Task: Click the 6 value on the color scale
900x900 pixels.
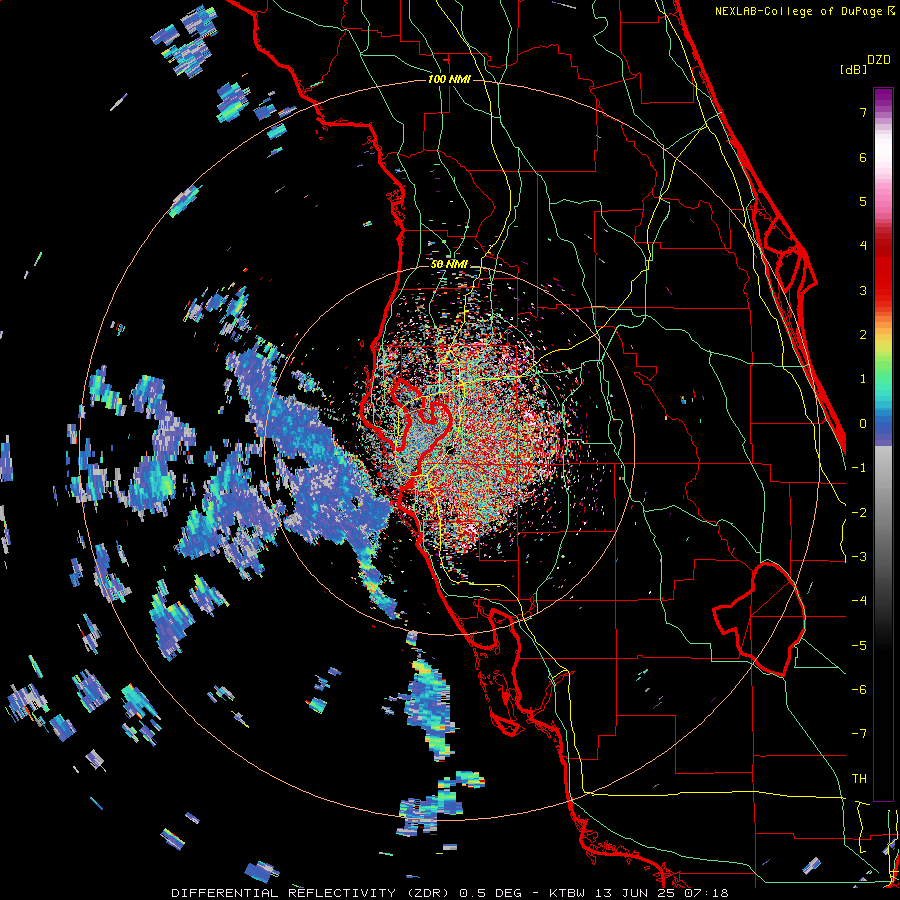Action: pyautogui.click(x=863, y=157)
